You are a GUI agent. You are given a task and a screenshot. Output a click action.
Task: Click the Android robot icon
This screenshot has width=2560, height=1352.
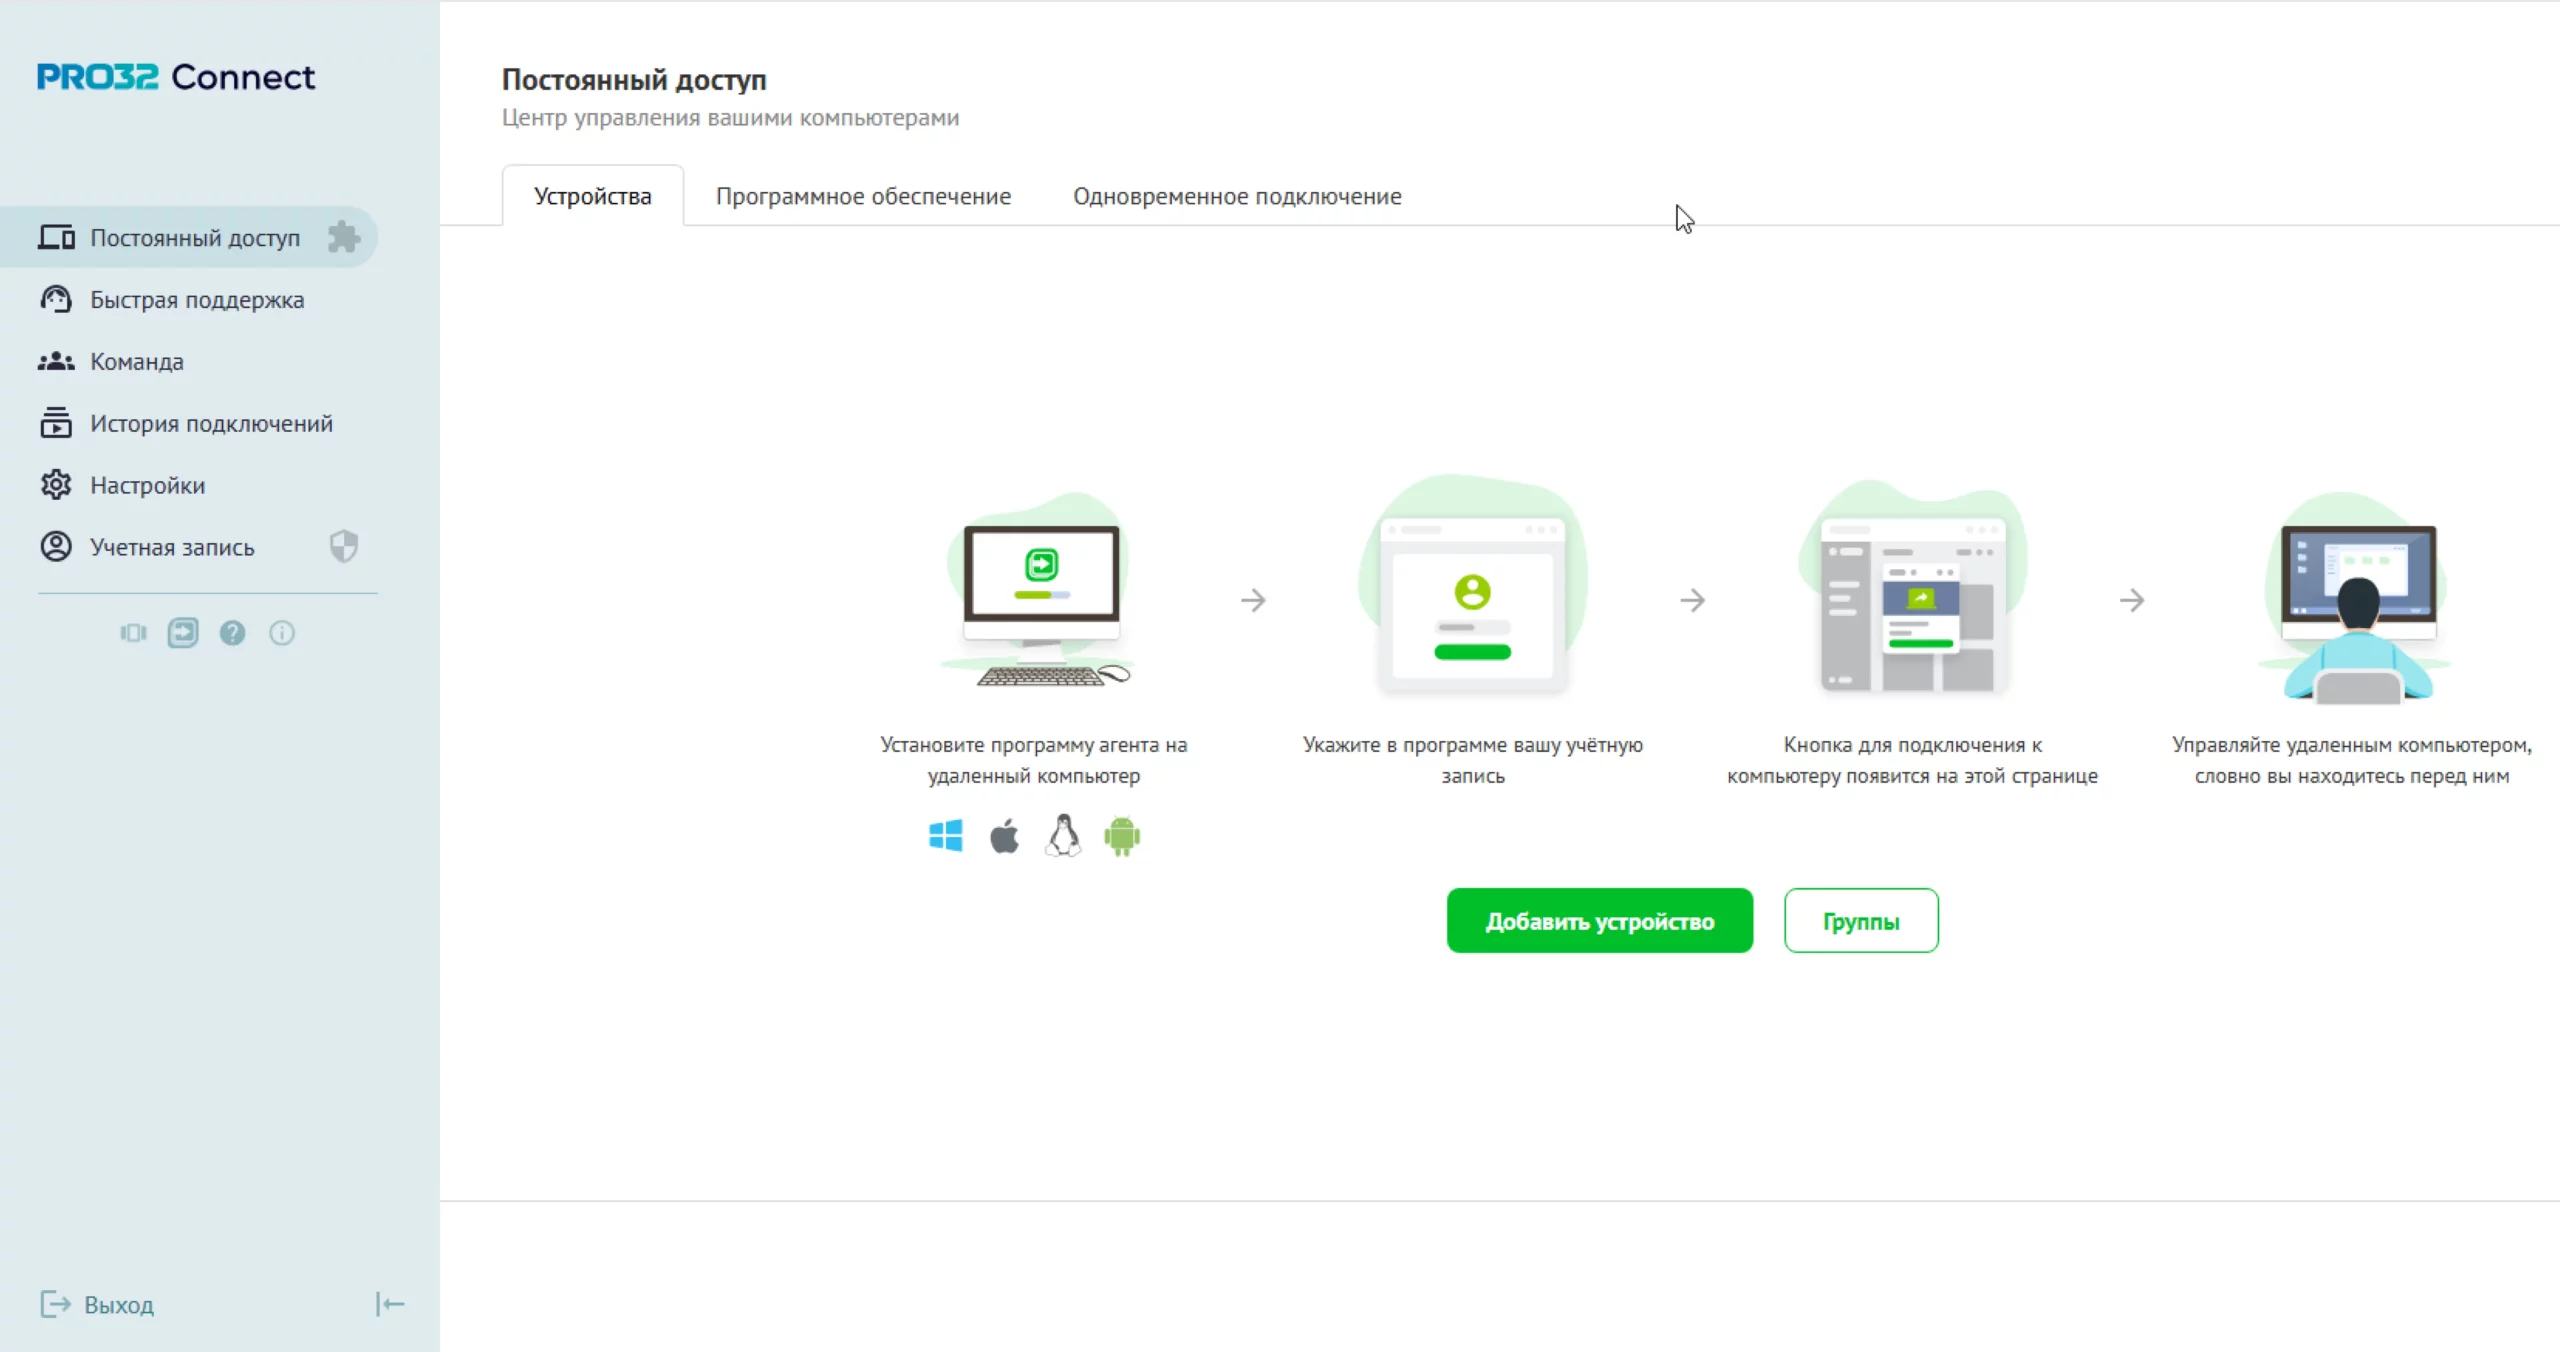(x=1122, y=836)
